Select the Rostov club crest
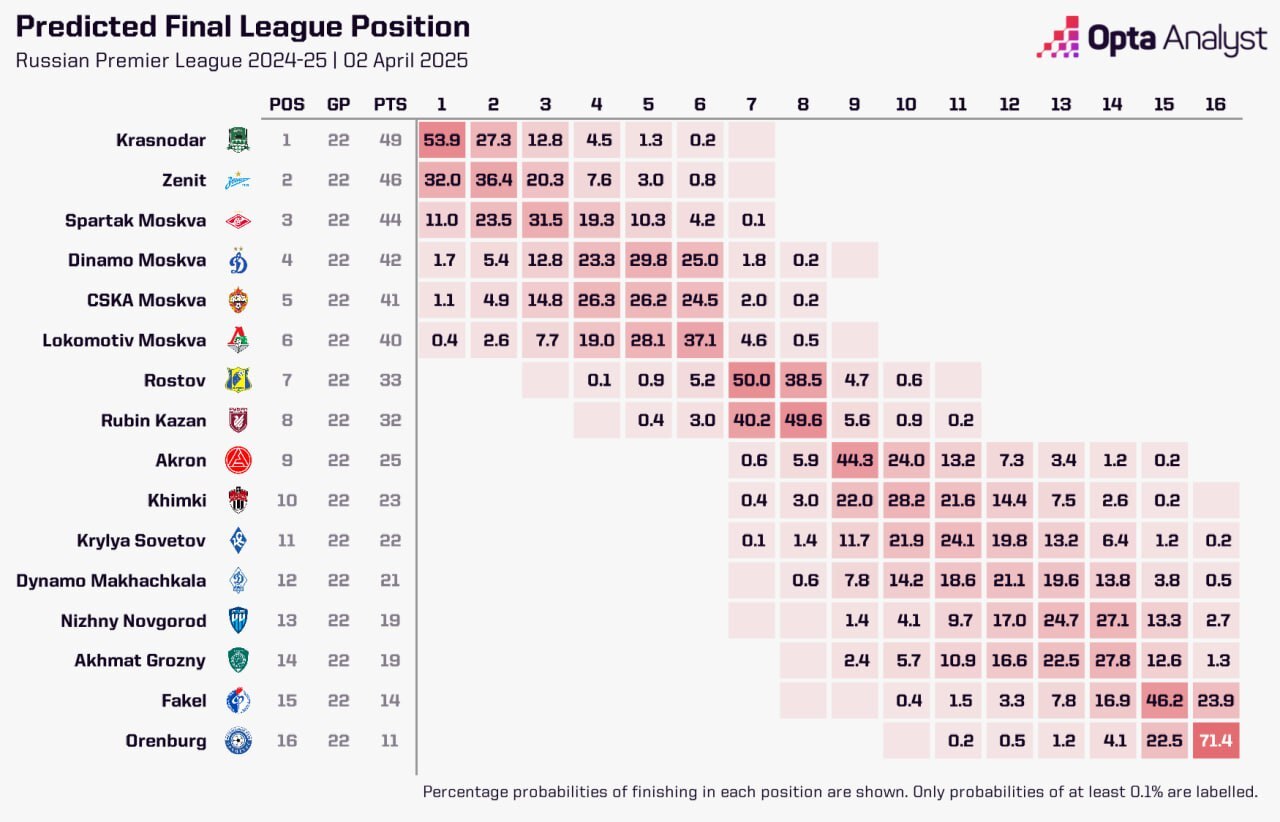The width and height of the screenshot is (1280, 822). [238, 380]
